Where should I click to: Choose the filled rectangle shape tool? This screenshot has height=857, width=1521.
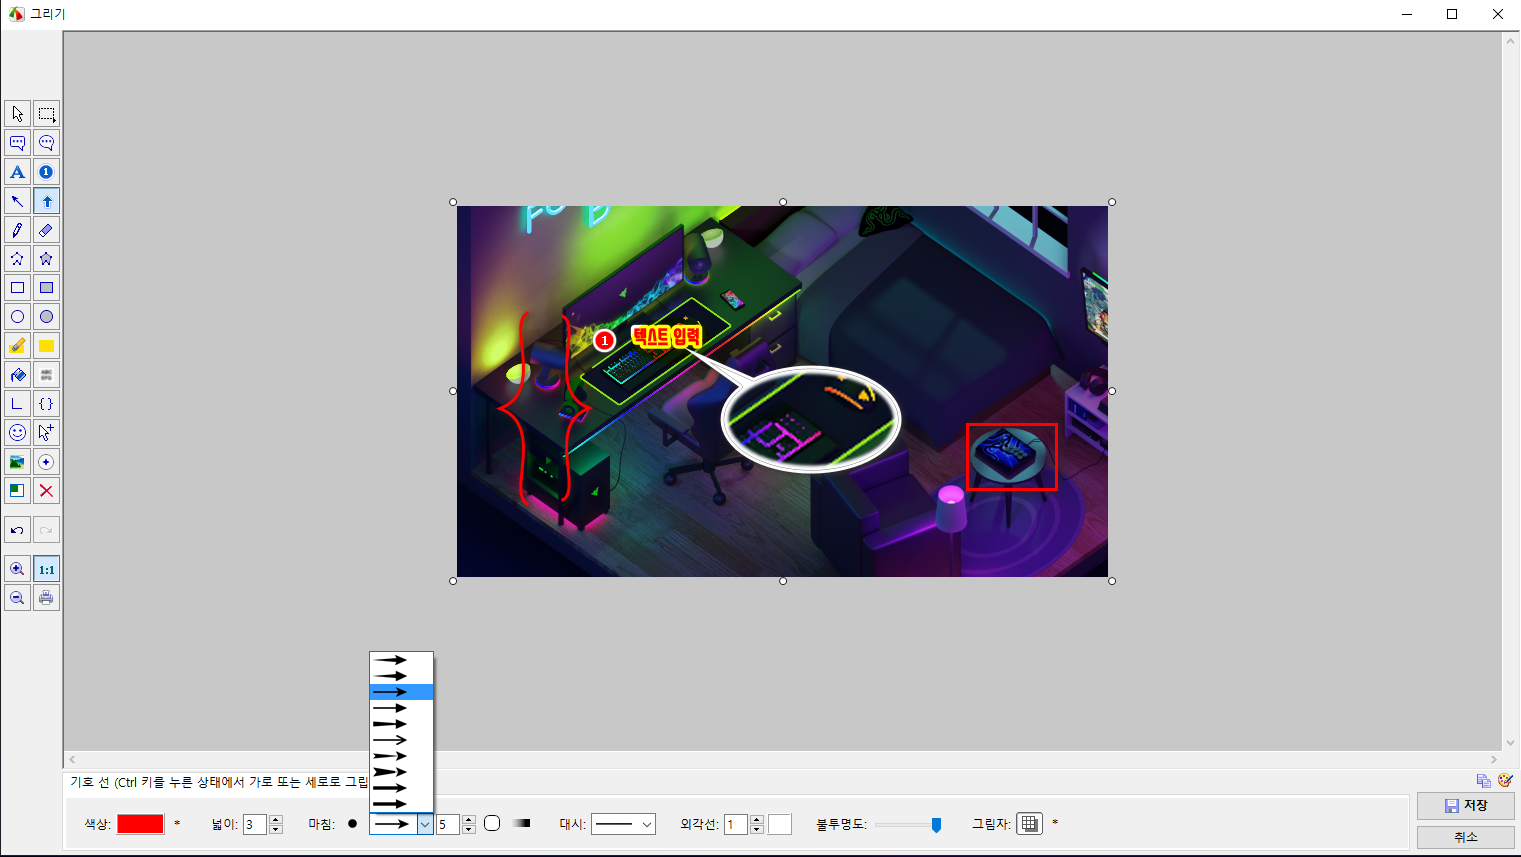46,288
